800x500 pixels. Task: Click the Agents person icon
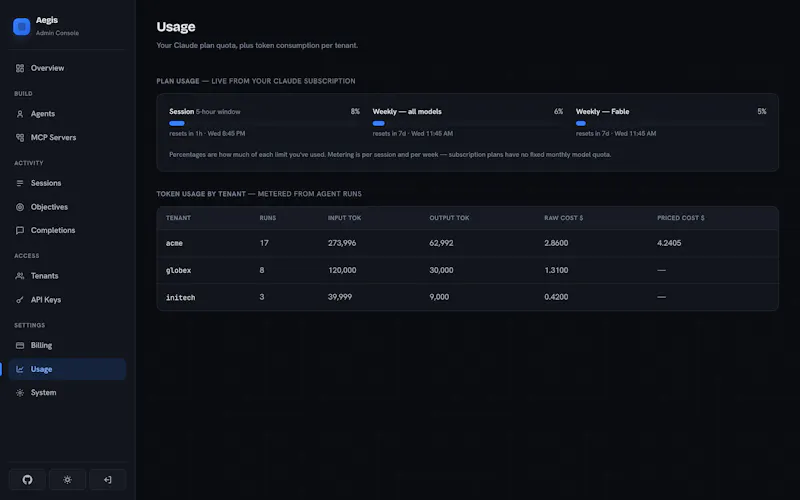point(20,114)
